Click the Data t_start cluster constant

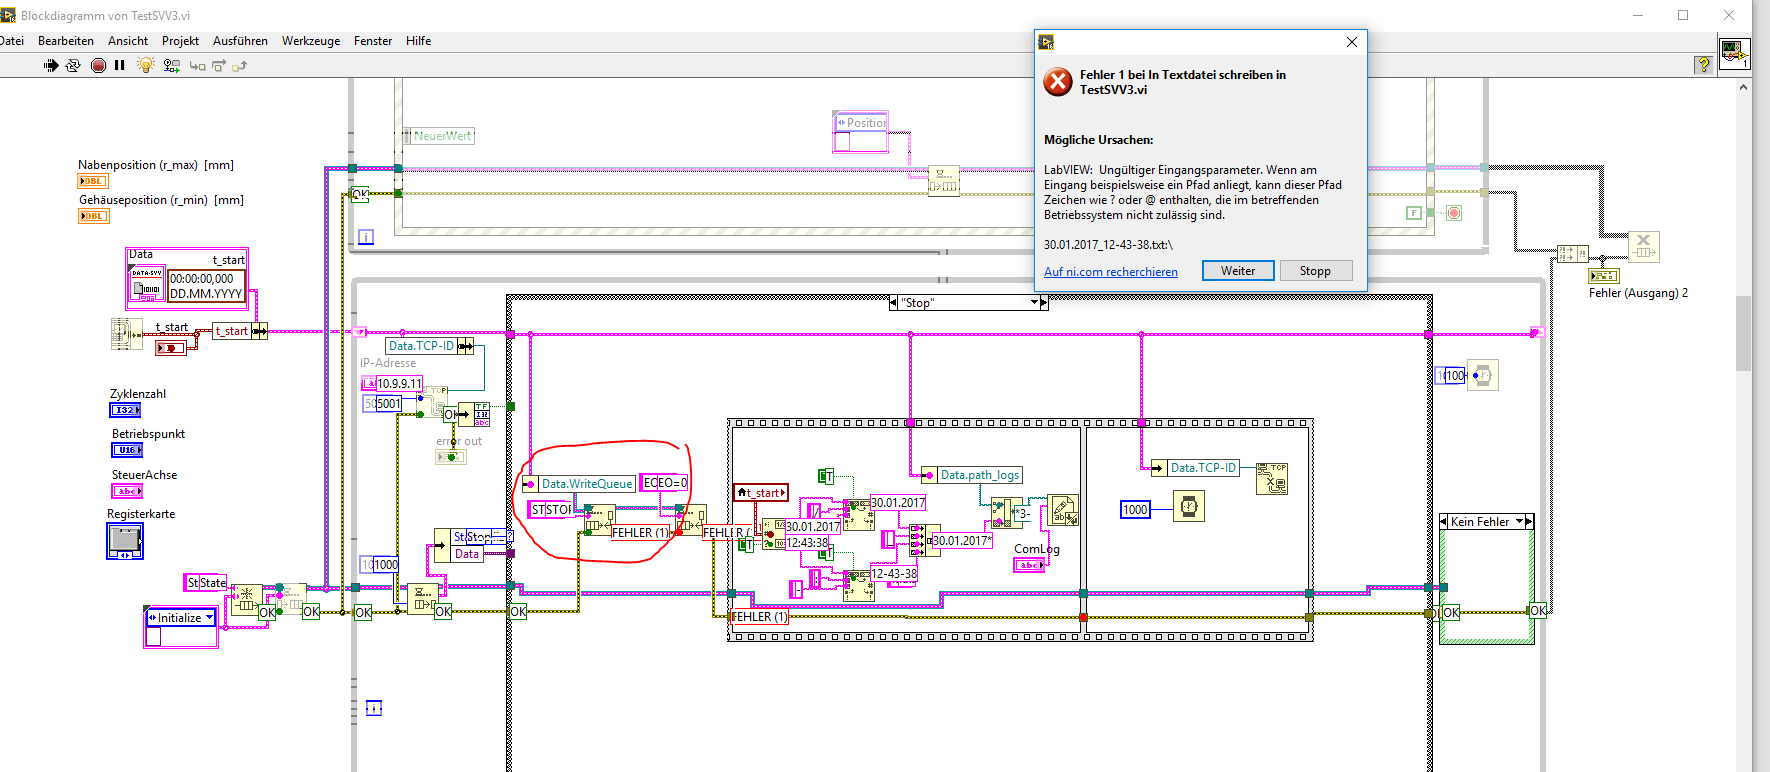(187, 278)
